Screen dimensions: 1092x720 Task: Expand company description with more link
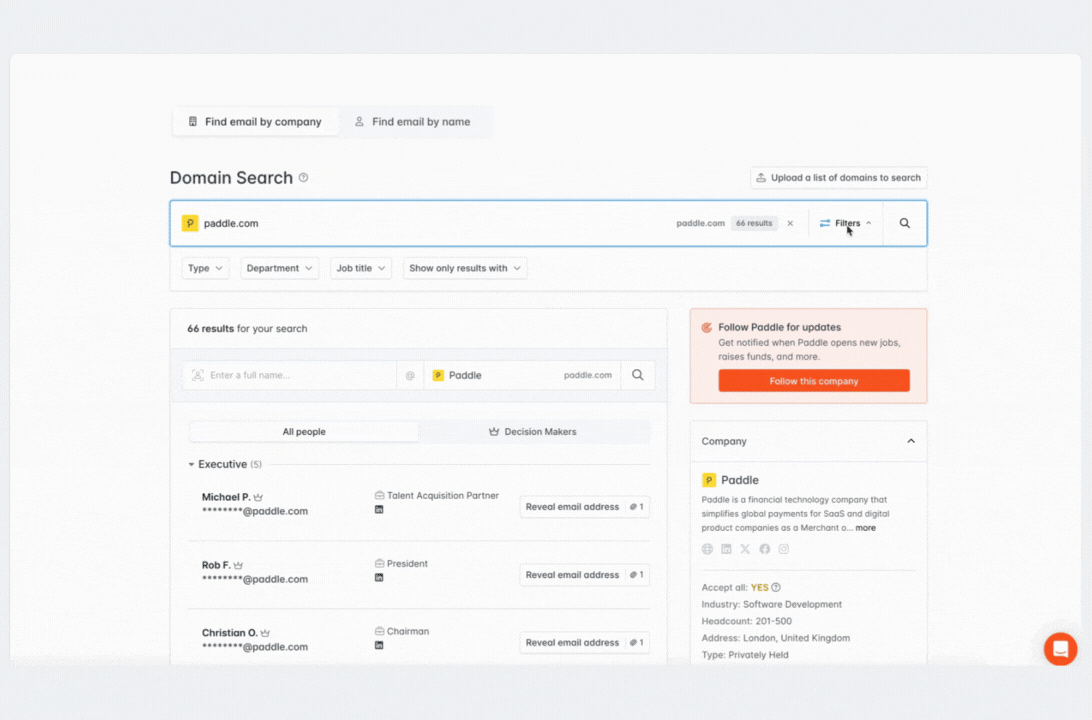865,528
